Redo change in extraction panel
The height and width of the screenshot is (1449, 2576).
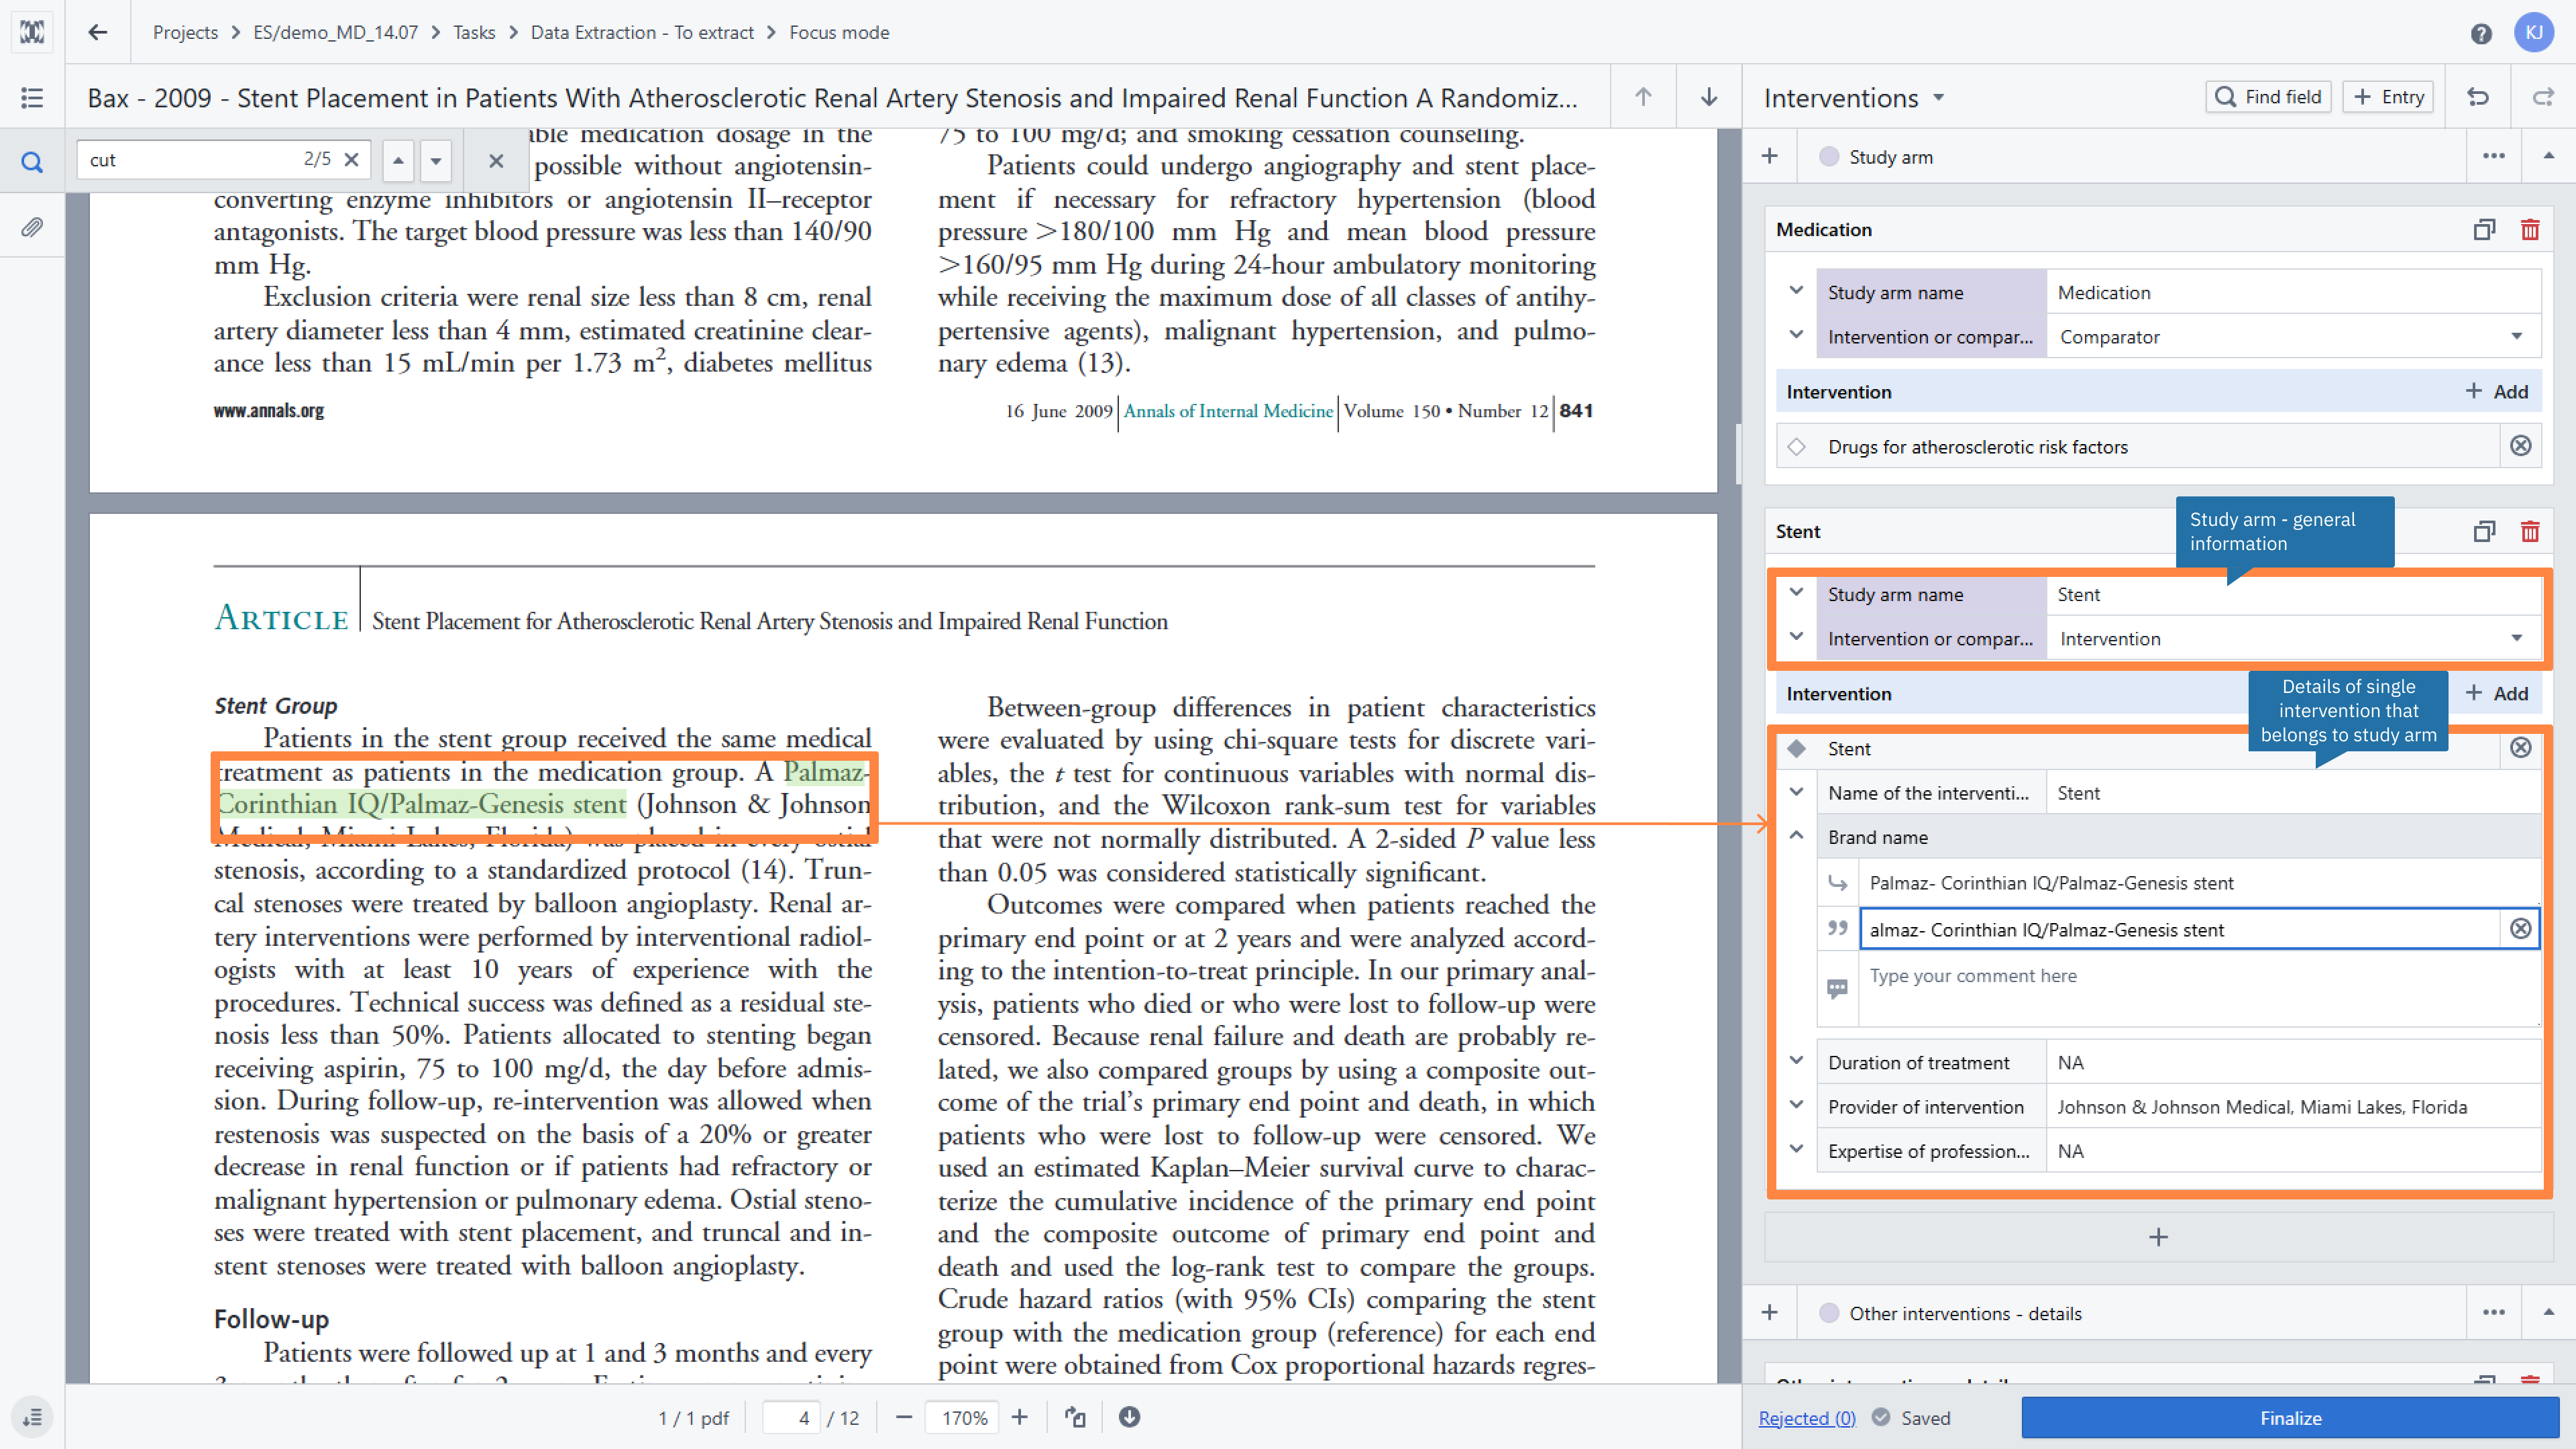tap(2543, 97)
